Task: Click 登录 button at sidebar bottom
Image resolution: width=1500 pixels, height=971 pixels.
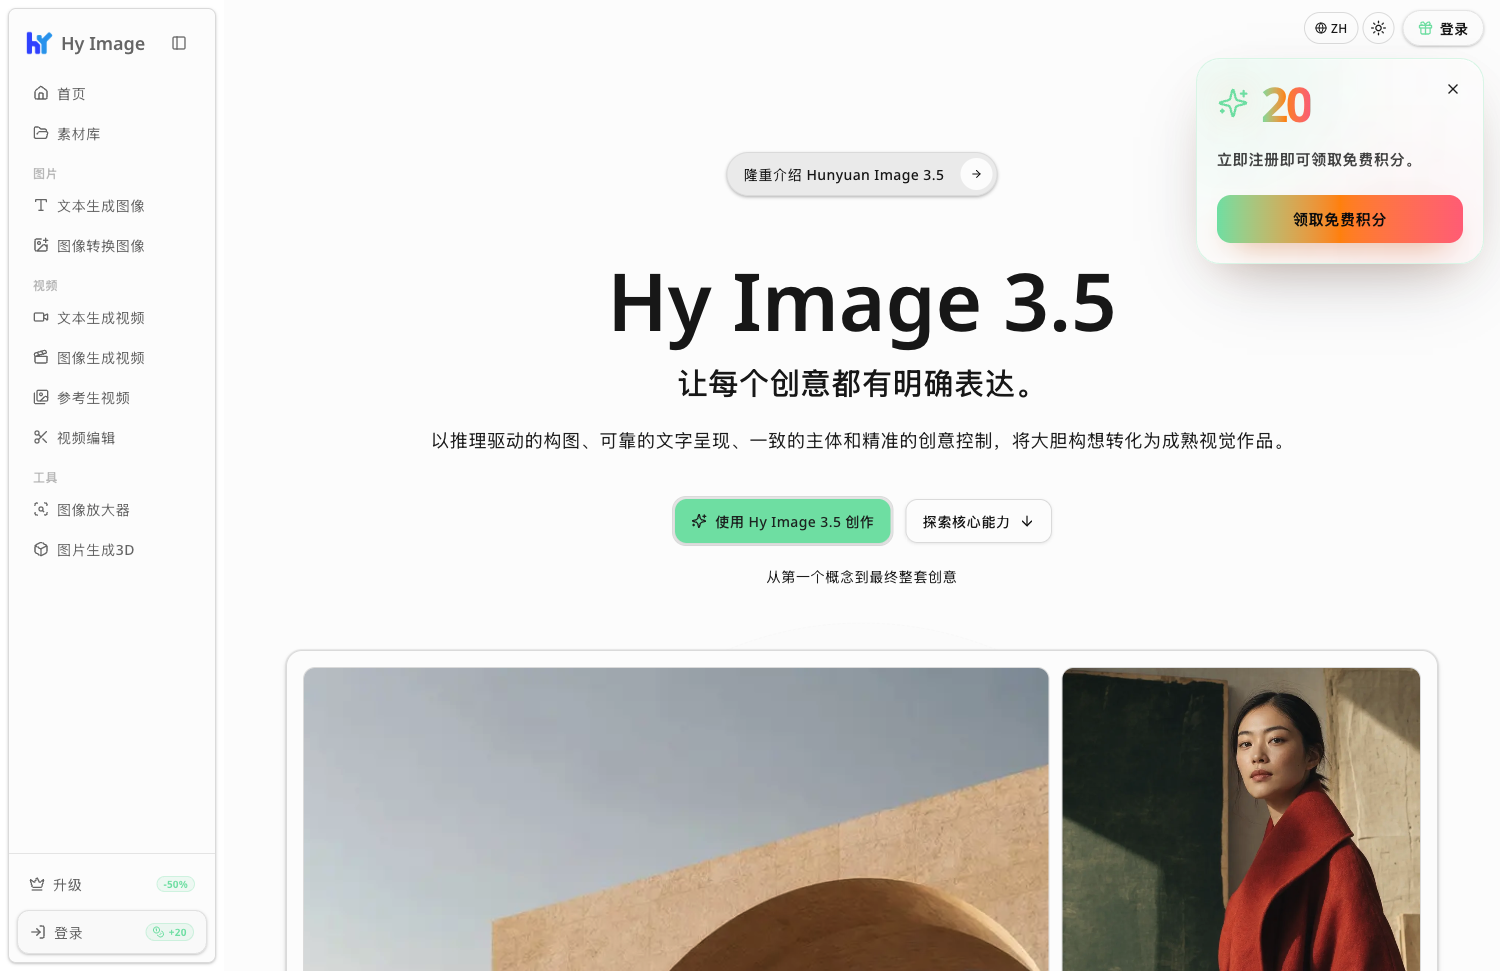Action: tap(112, 933)
